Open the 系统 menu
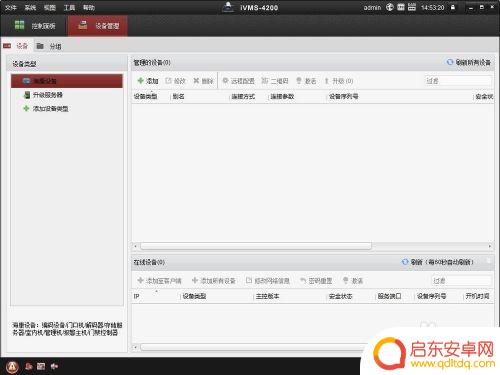The image size is (500, 375). 30,7
